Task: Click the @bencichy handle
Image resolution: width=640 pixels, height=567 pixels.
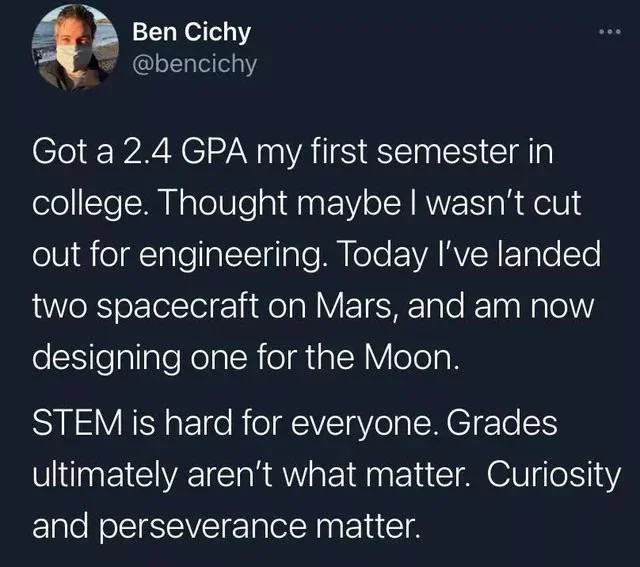Action: tap(194, 64)
